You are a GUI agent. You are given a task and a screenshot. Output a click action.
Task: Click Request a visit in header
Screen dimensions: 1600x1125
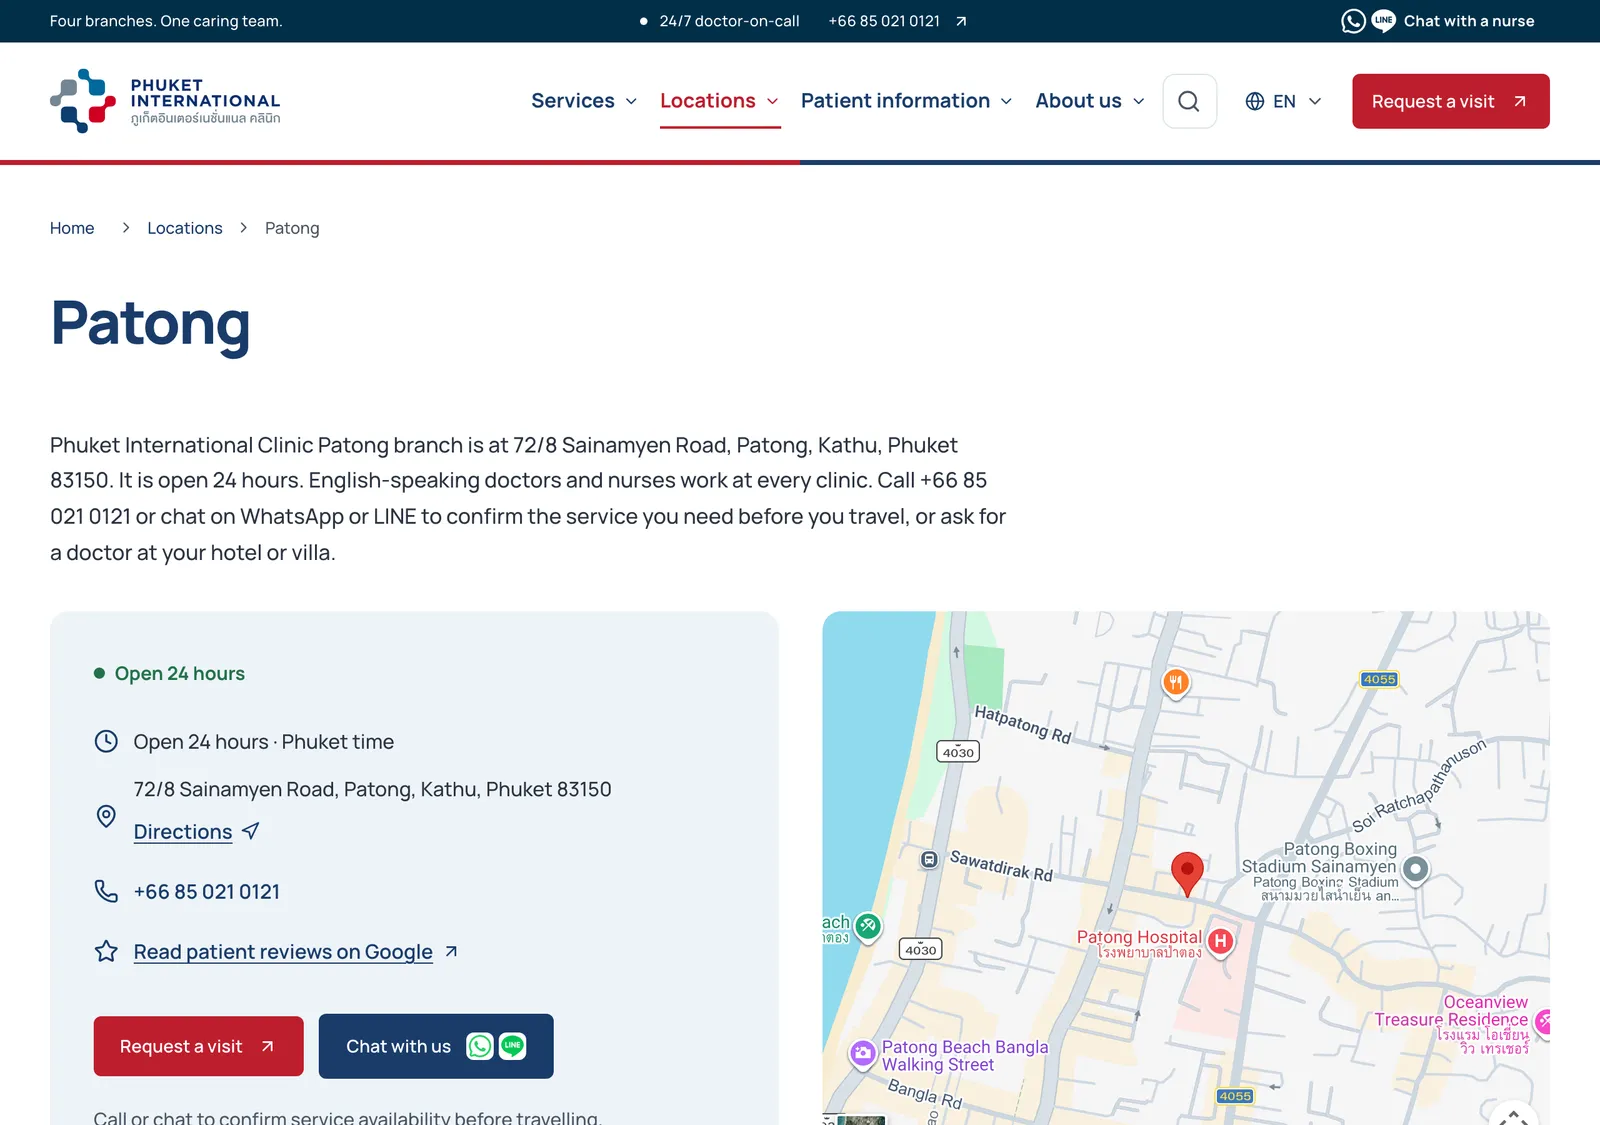(x=1451, y=101)
